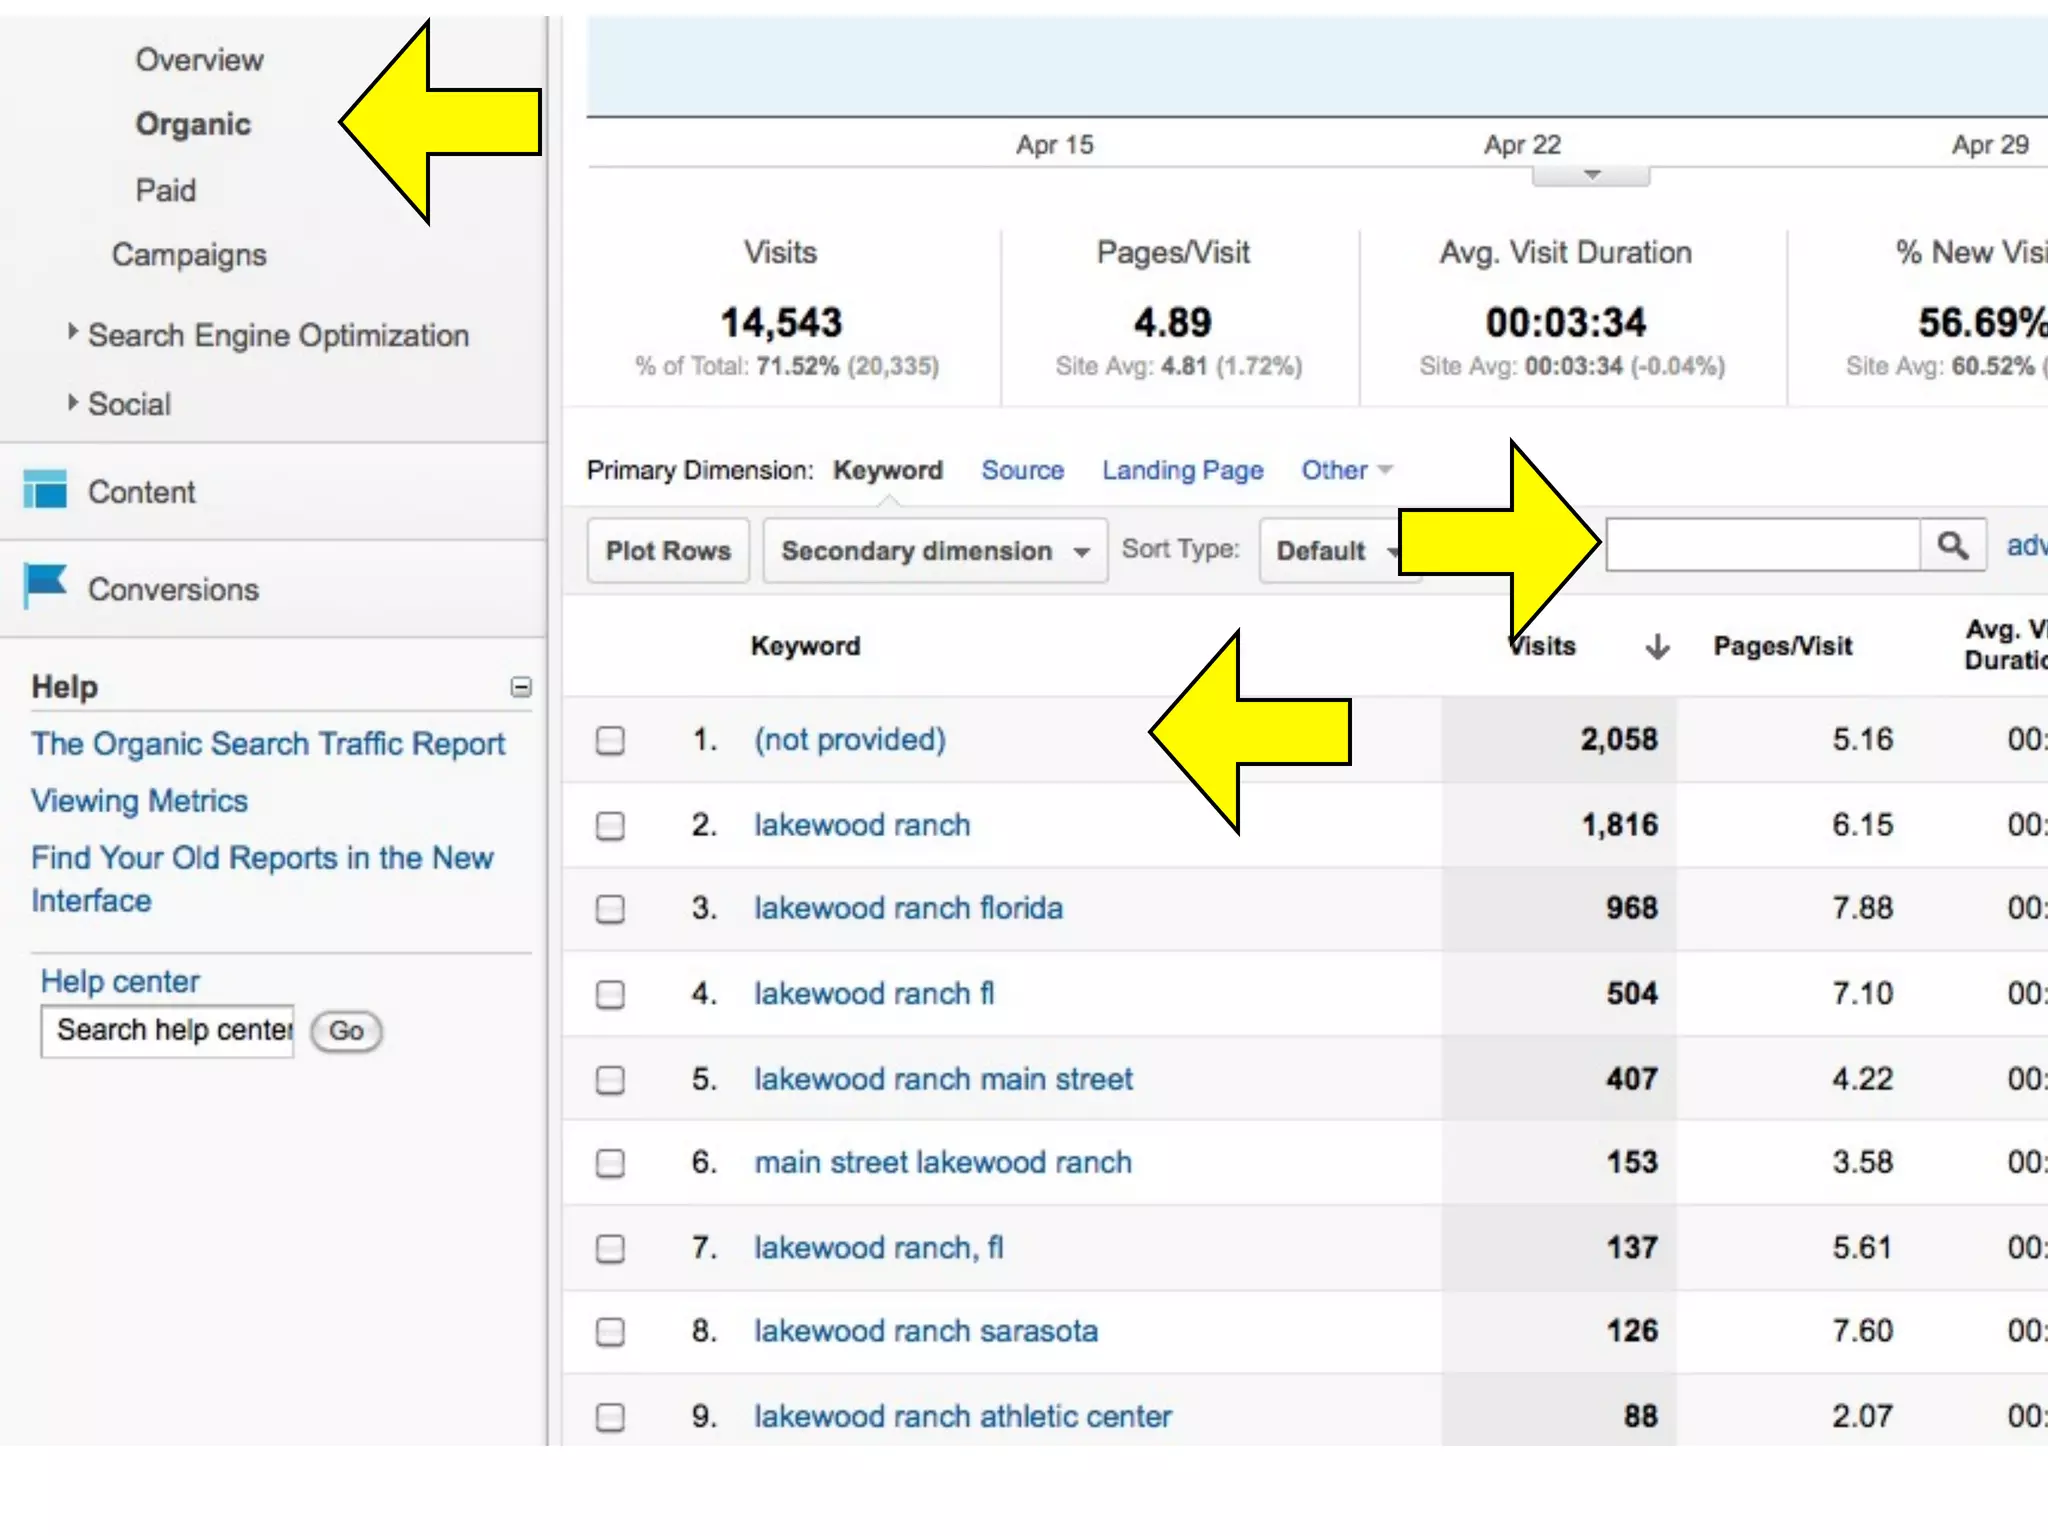Image resolution: width=2048 pixels, height=1536 pixels.
Task: Click the keyword filter search field
Action: [x=1762, y=545]
